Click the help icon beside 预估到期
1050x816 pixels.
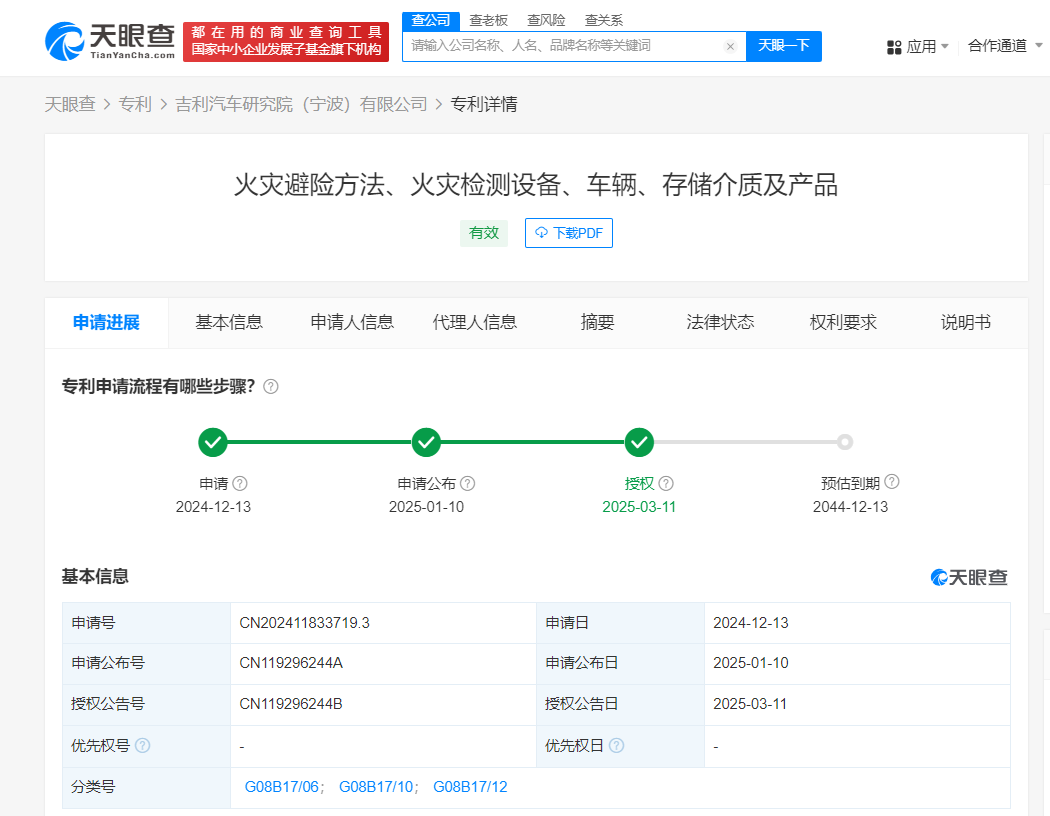coord(892,482)
